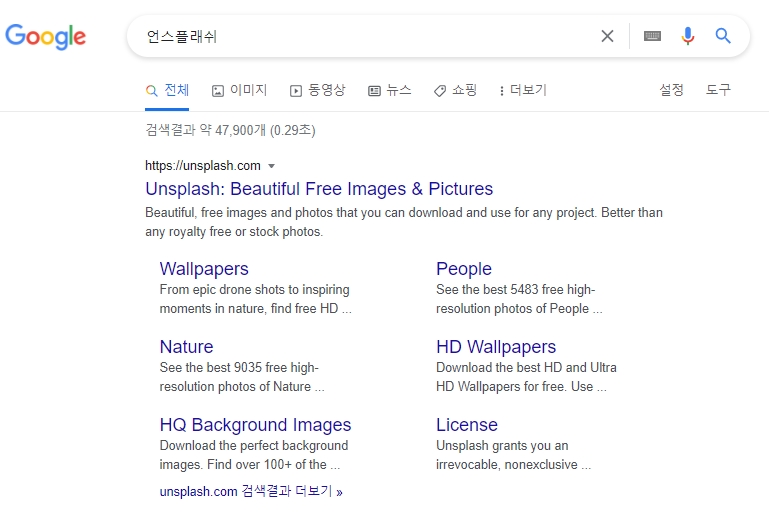Submit search with magnifier icon

point(723,36)
